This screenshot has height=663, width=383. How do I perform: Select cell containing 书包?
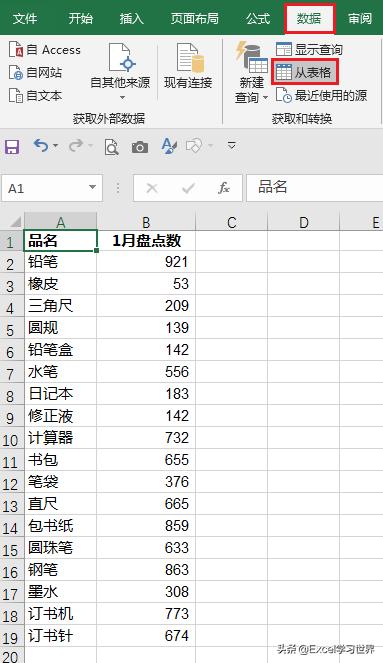(61, 460)
